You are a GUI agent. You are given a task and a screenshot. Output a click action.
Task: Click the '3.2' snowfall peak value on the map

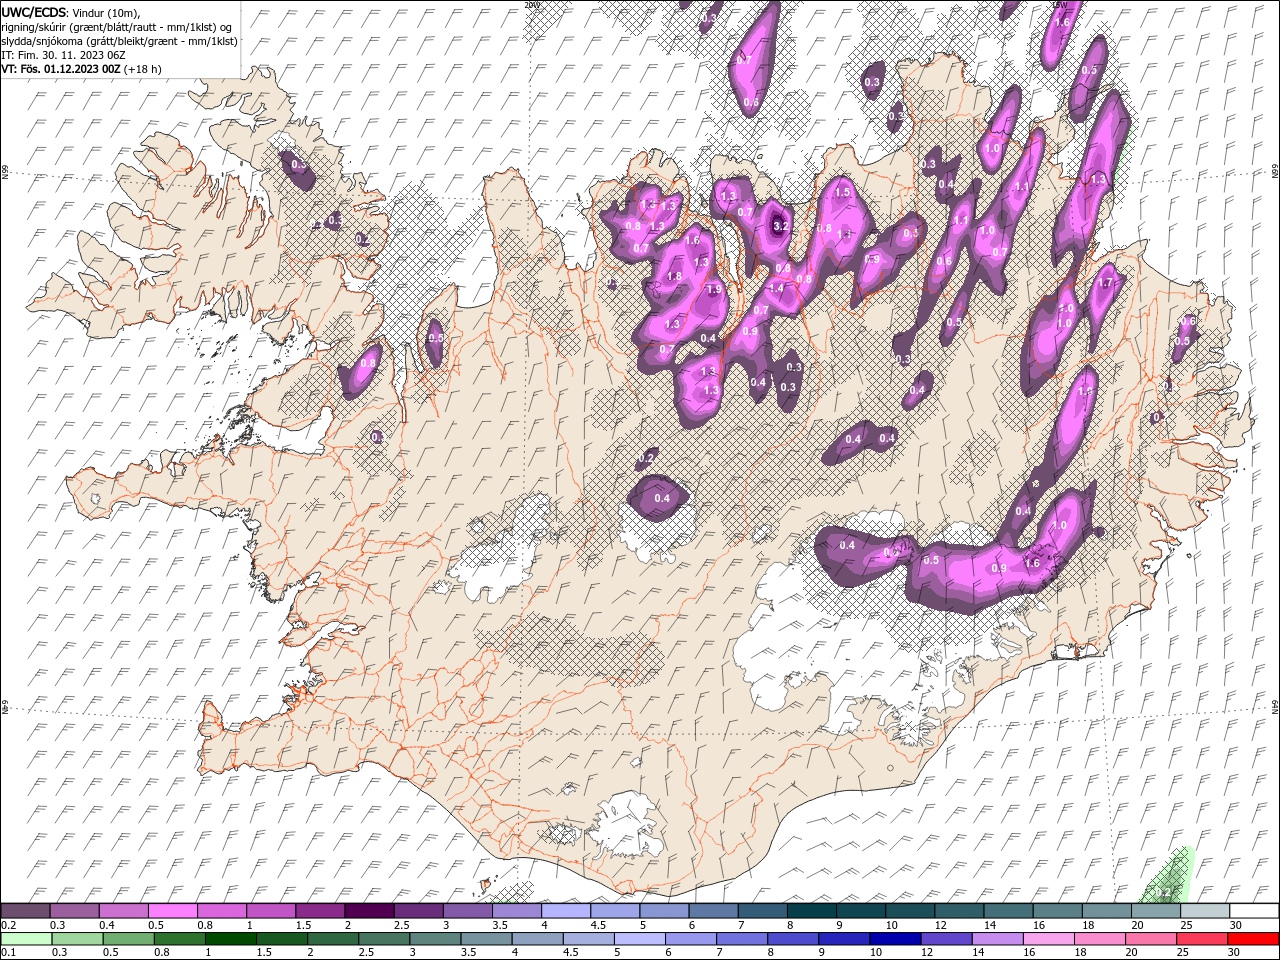coord(782,227)
